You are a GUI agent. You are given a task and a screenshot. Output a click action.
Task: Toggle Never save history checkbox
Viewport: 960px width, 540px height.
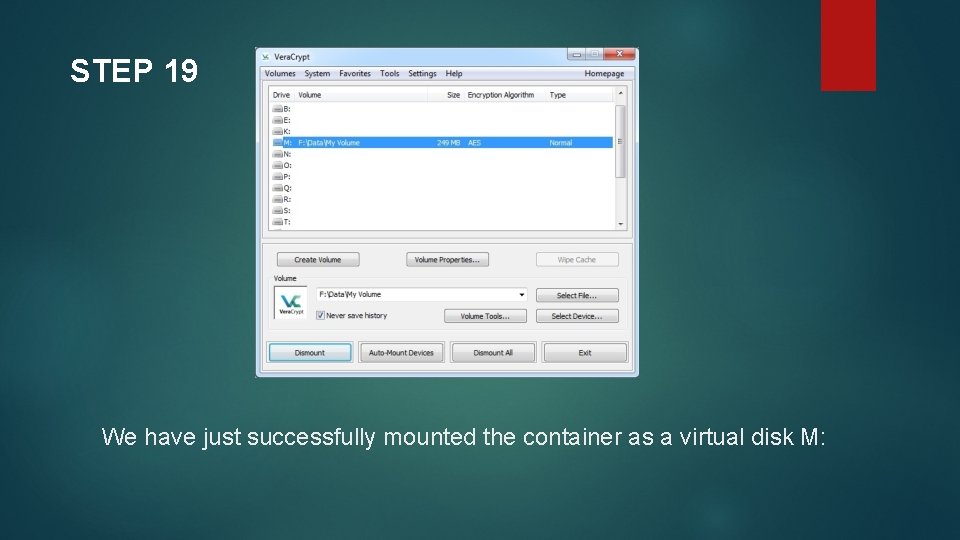click(x=320, y=315)
